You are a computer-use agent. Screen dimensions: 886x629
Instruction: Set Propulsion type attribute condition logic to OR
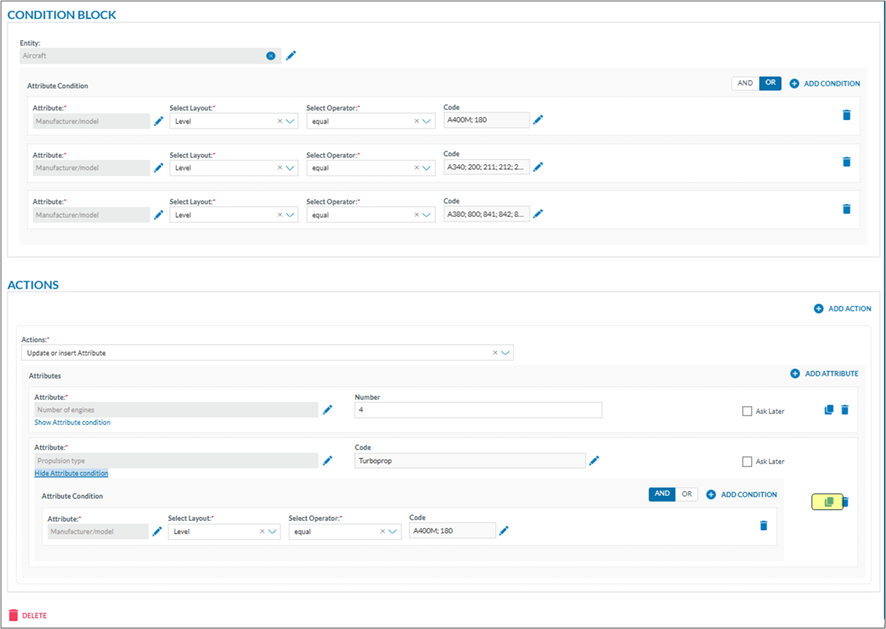click(x=687, y=494)
